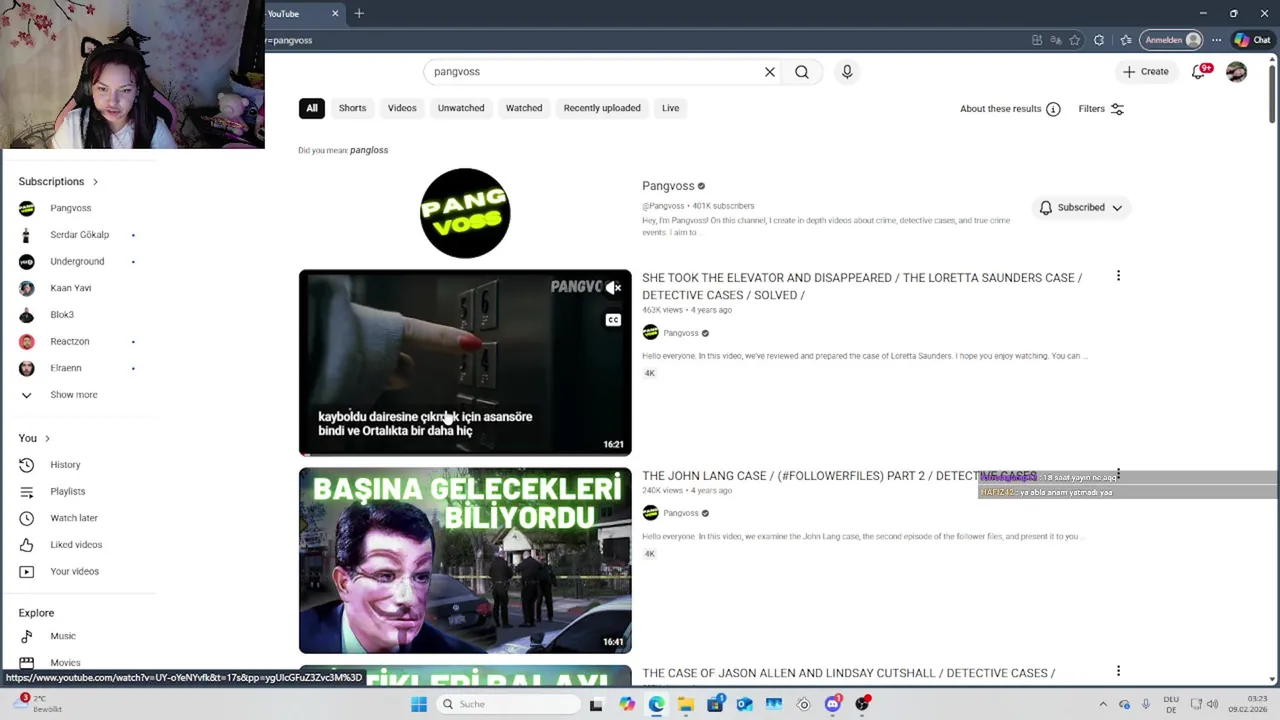Open Liked videos in the sidebar

(78, 545)
